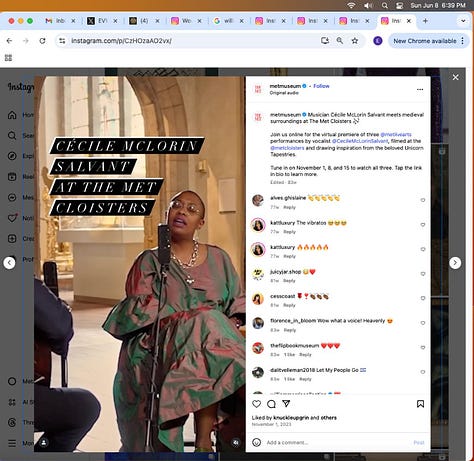Click the Post comment button
Viewport: 474px width, 461px height.
(x=419, y=442)
